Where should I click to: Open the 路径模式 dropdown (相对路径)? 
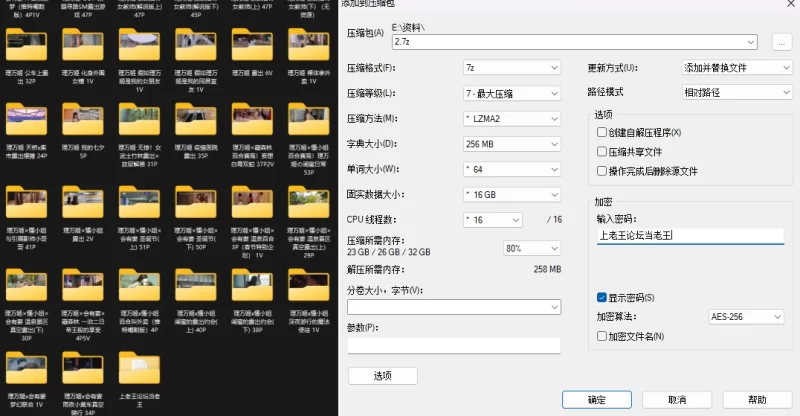[x=737, y=92]
